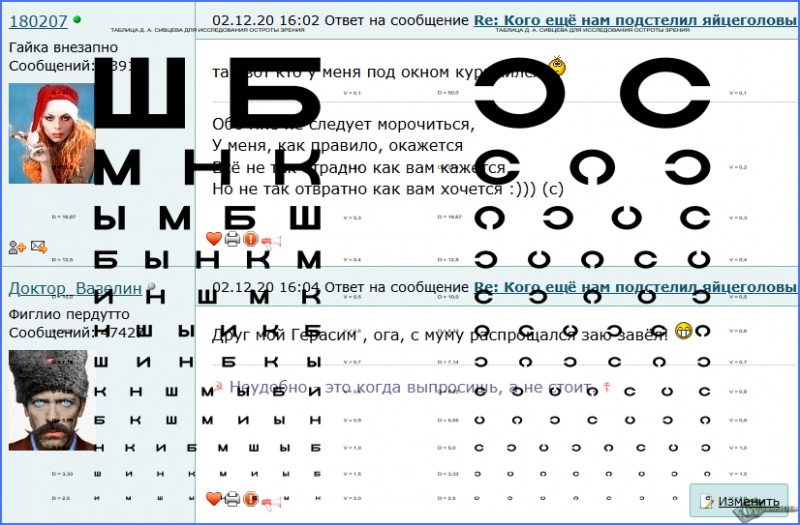
Task: Click megaphone icon under Доктор Вазелин's post
Action: point(271,502)
